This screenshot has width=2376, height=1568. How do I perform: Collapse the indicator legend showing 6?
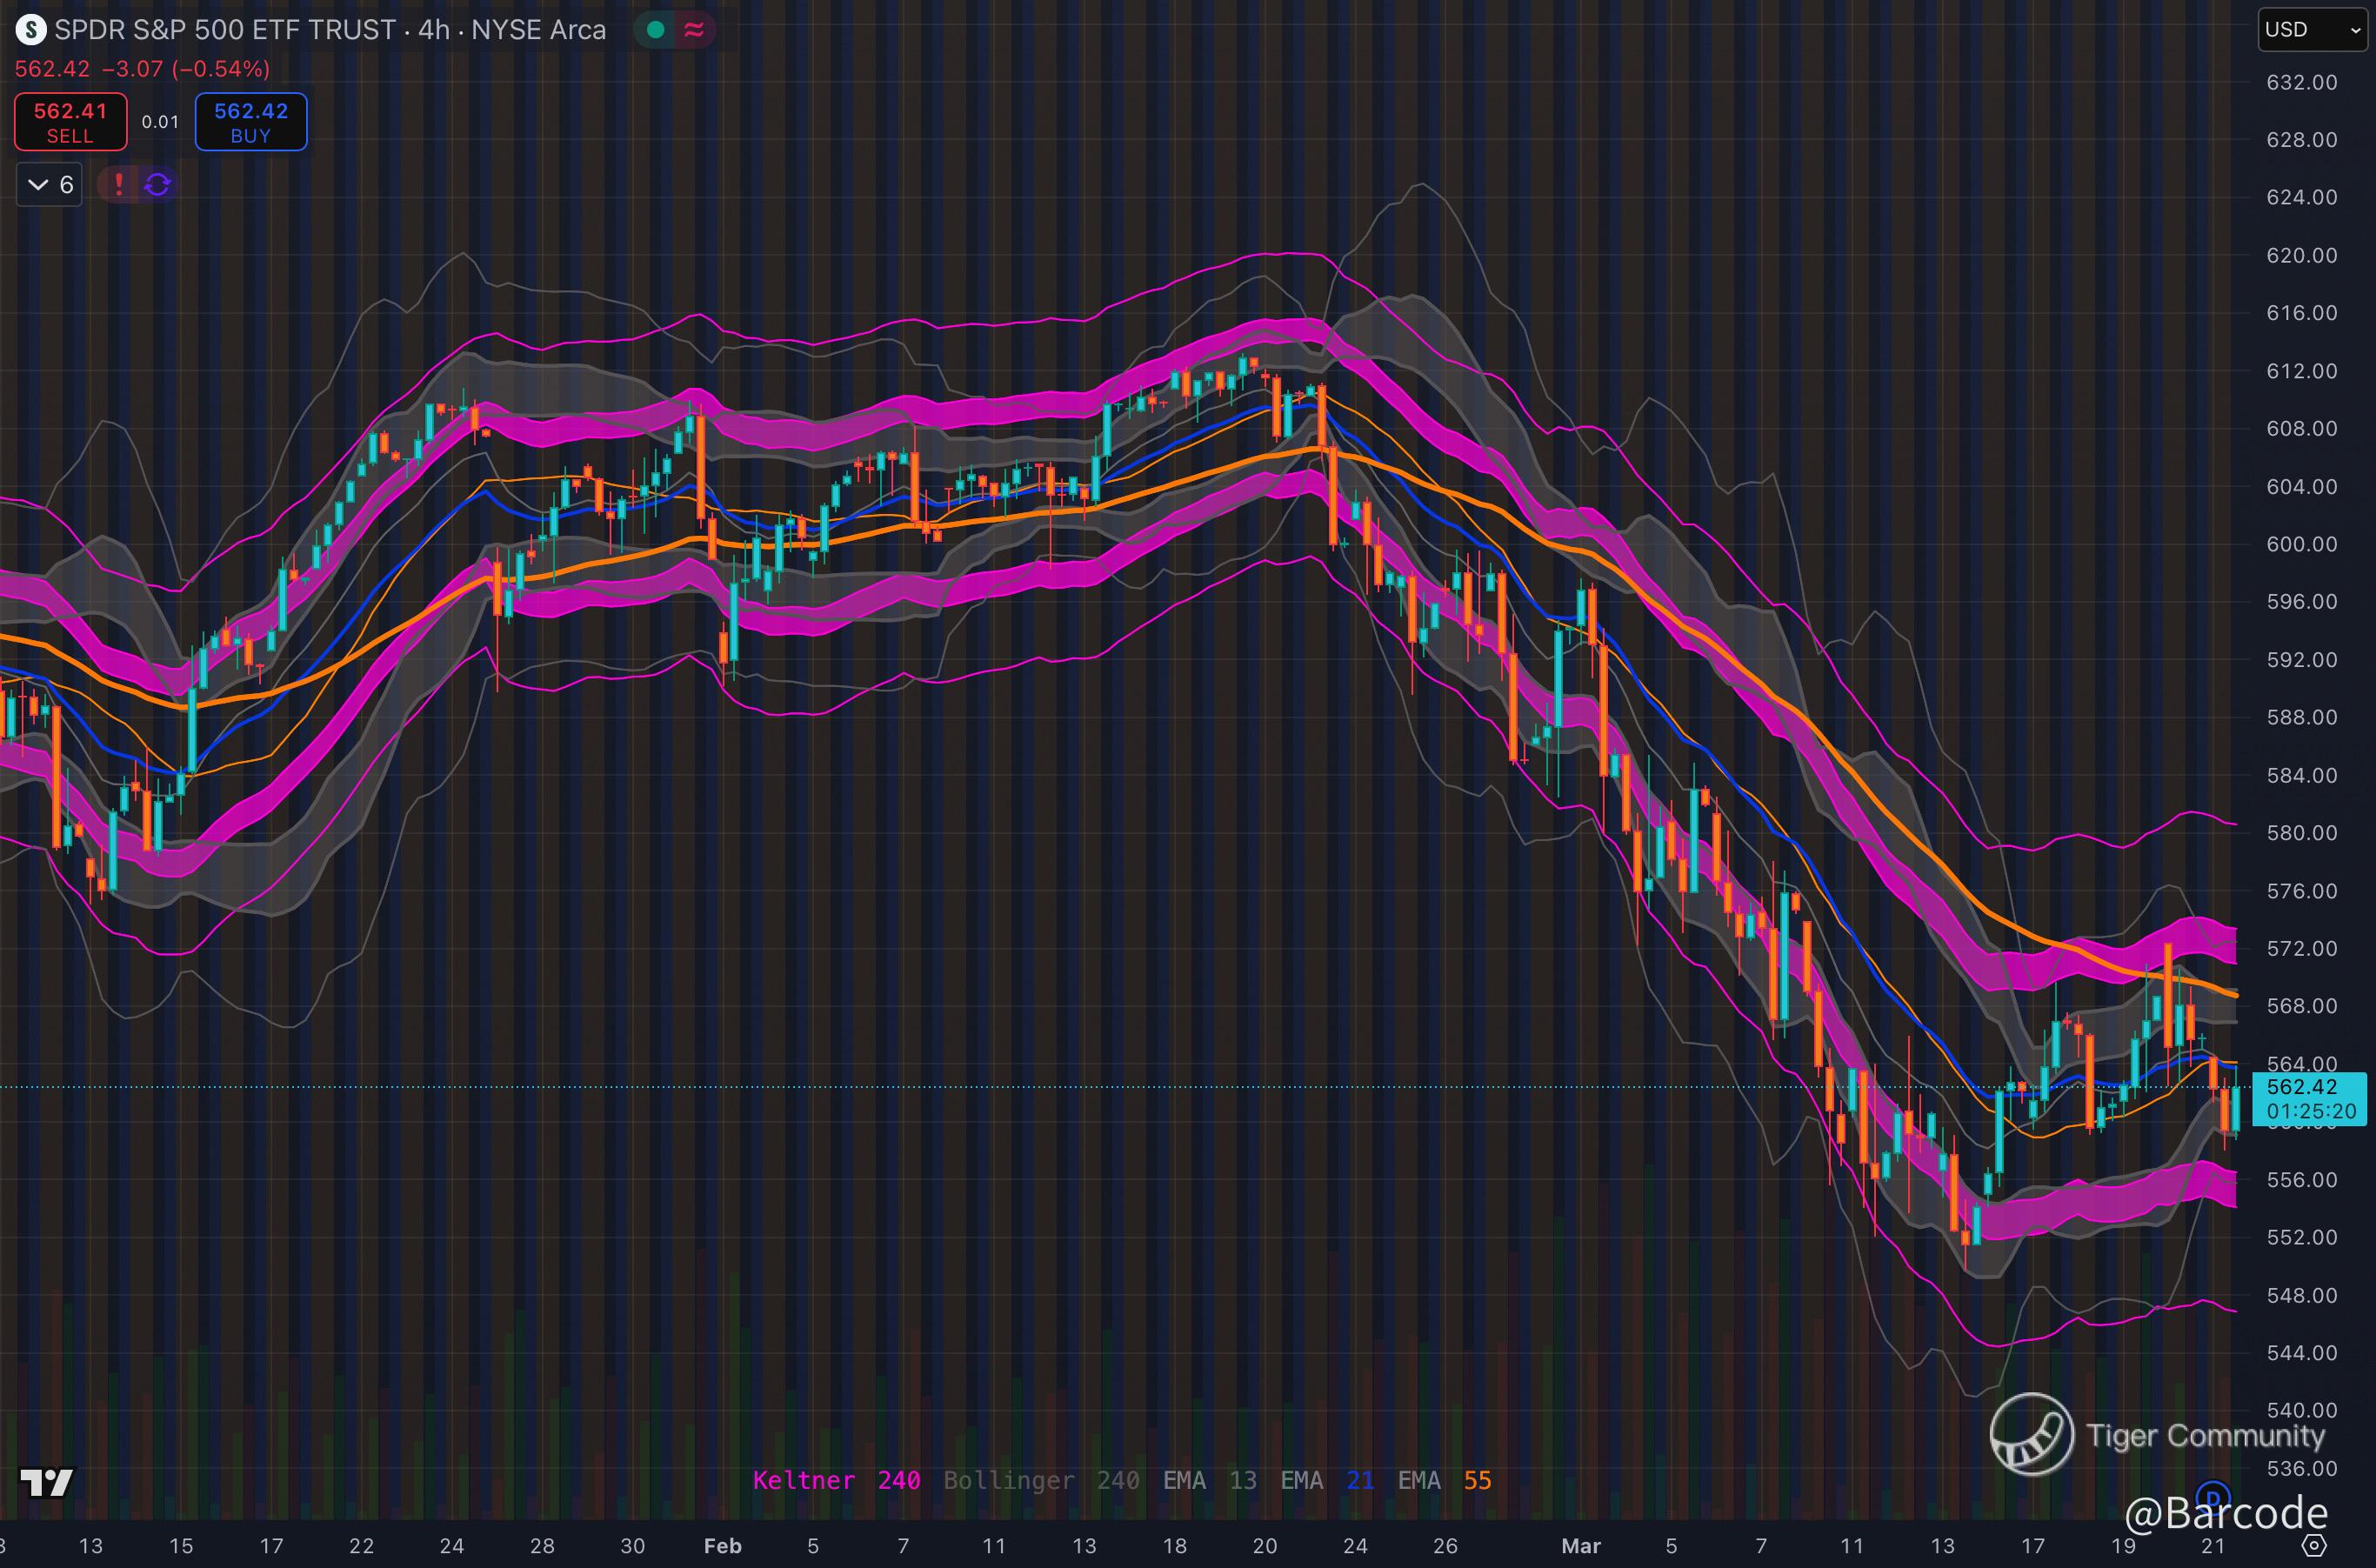50,185
